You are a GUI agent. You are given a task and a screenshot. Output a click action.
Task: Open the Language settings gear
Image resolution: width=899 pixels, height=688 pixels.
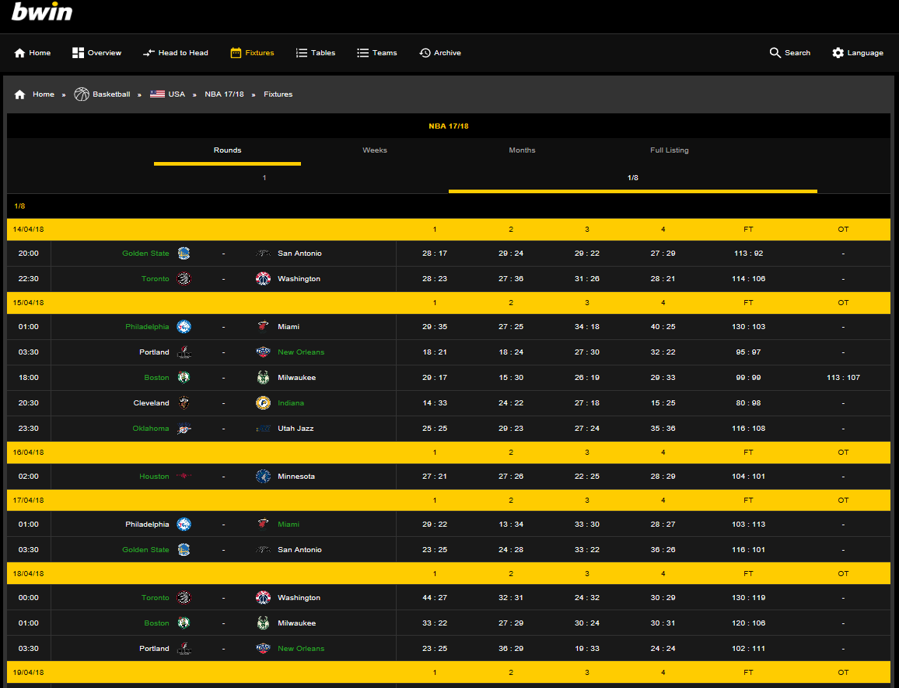tap(838, 53)
